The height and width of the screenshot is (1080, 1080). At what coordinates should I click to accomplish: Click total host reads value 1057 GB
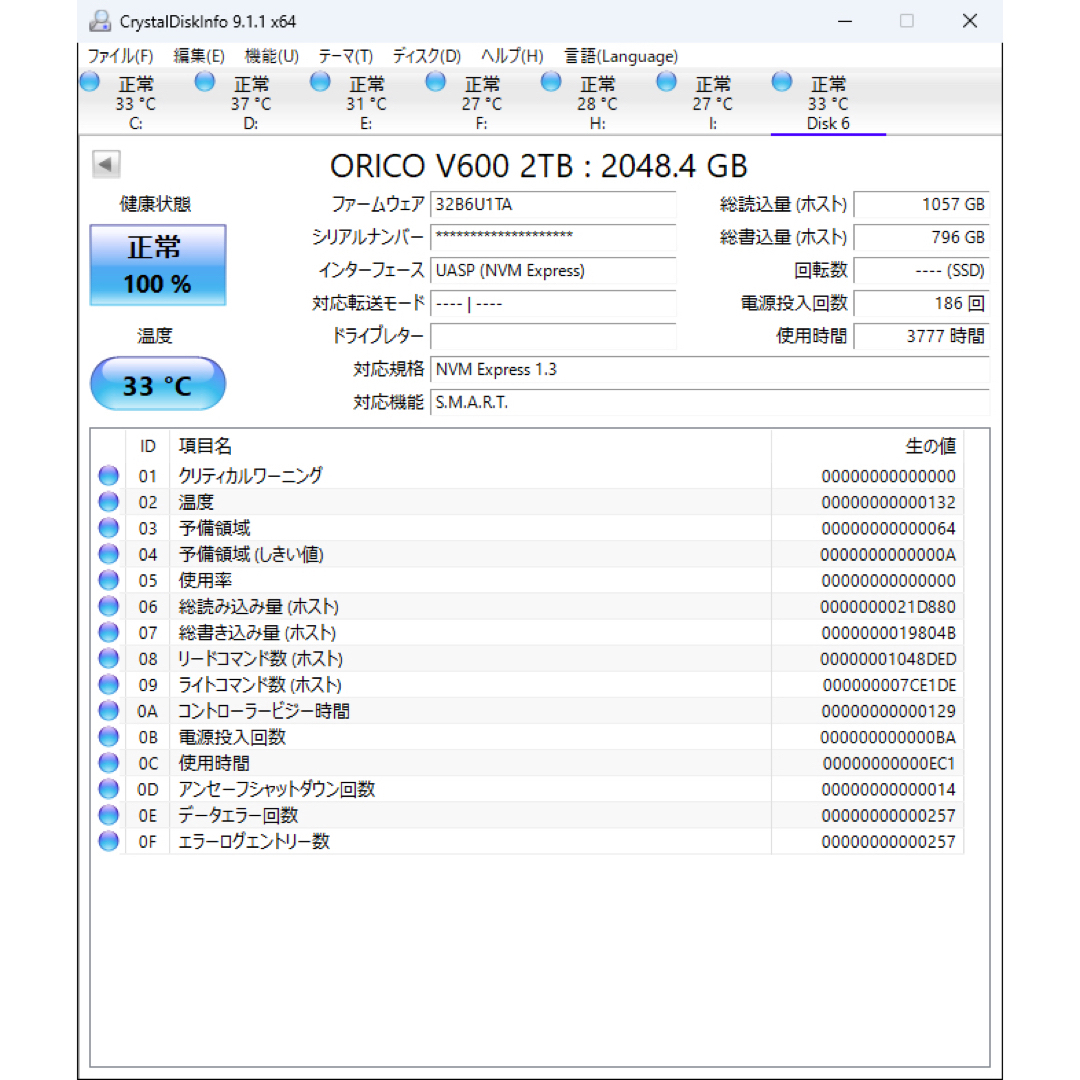click(x=922, y=205)
